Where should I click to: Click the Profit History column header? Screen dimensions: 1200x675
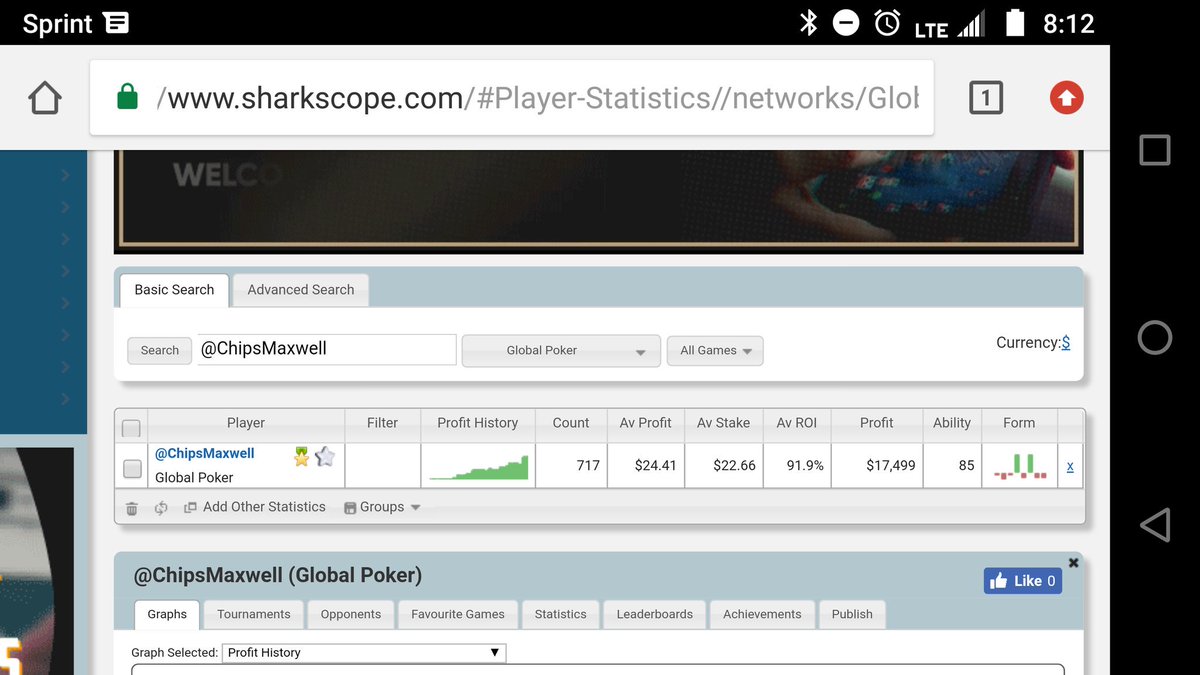(x=478, y=423)
